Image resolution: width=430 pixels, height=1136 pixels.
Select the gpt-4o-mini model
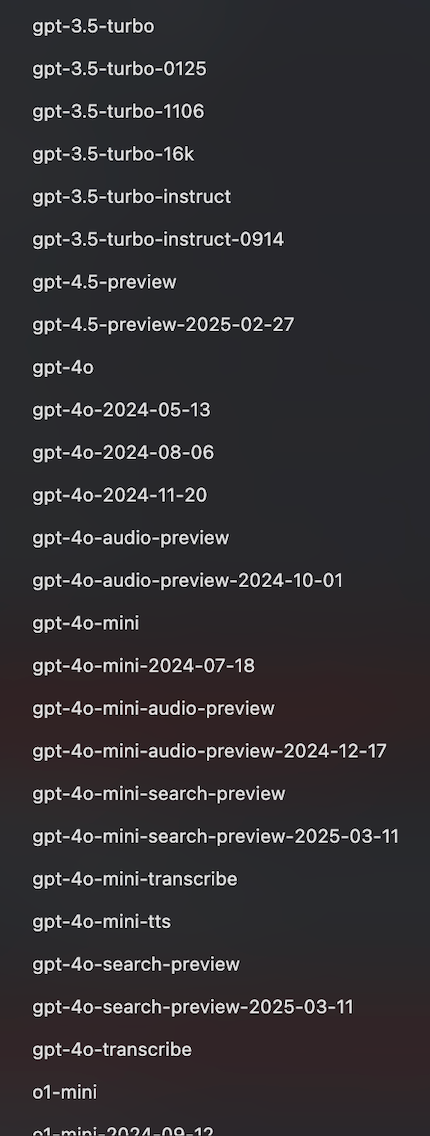coord(85,623)
